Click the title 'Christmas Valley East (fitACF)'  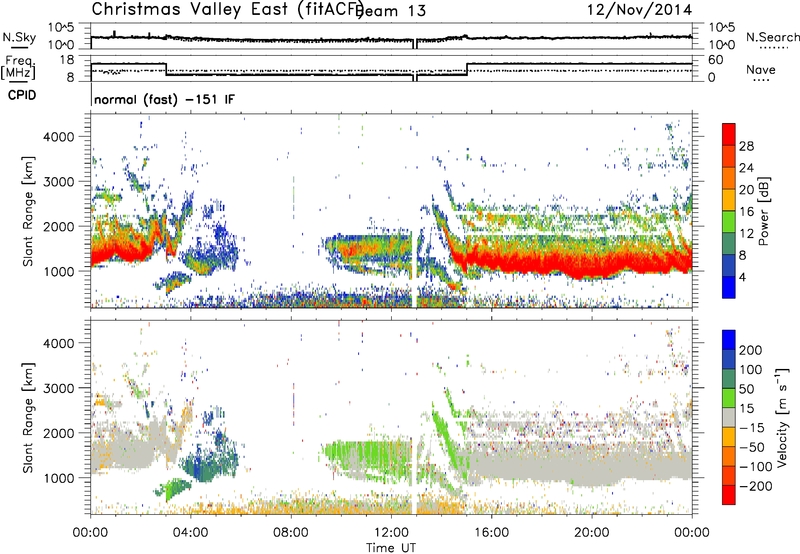tap(228, 10)
